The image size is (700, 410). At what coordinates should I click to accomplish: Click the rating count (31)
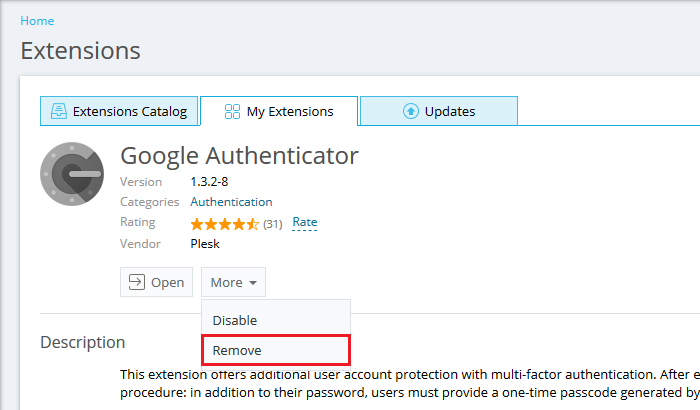(x=273, y=224)
